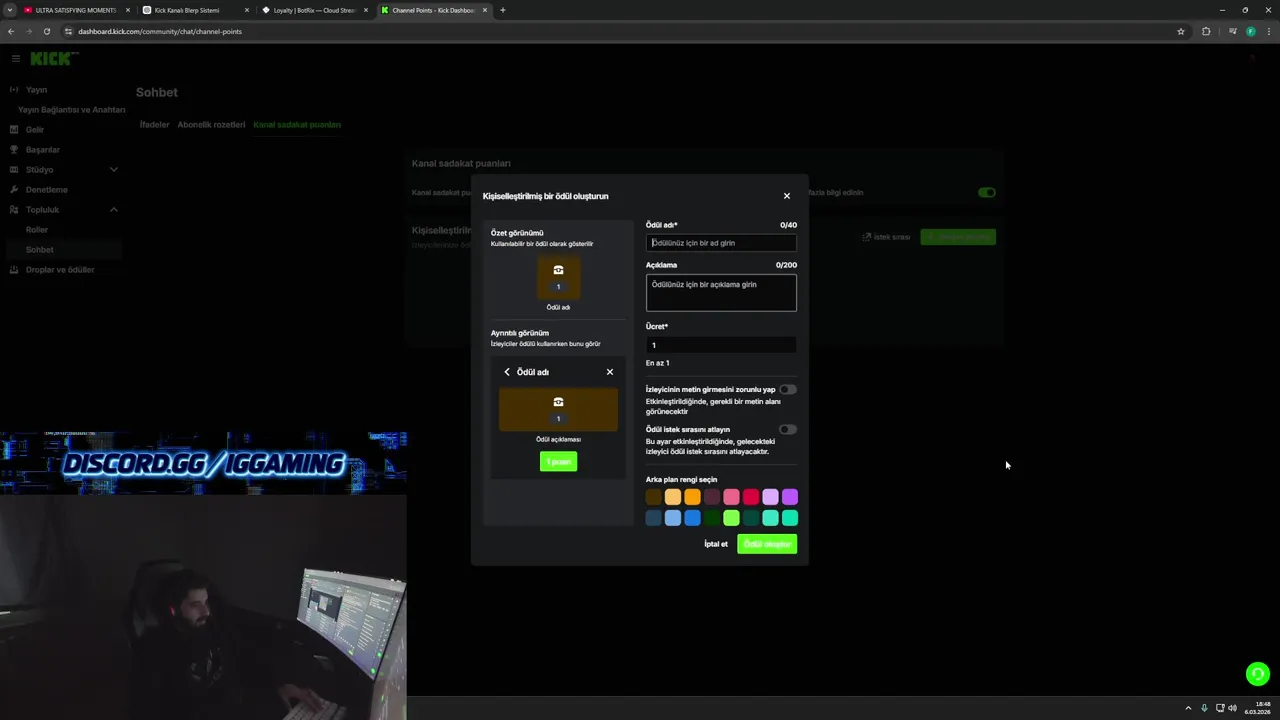1280x720 pixels.
Task: Show hidden system tray icons chevron
Action: [1188, 708]
